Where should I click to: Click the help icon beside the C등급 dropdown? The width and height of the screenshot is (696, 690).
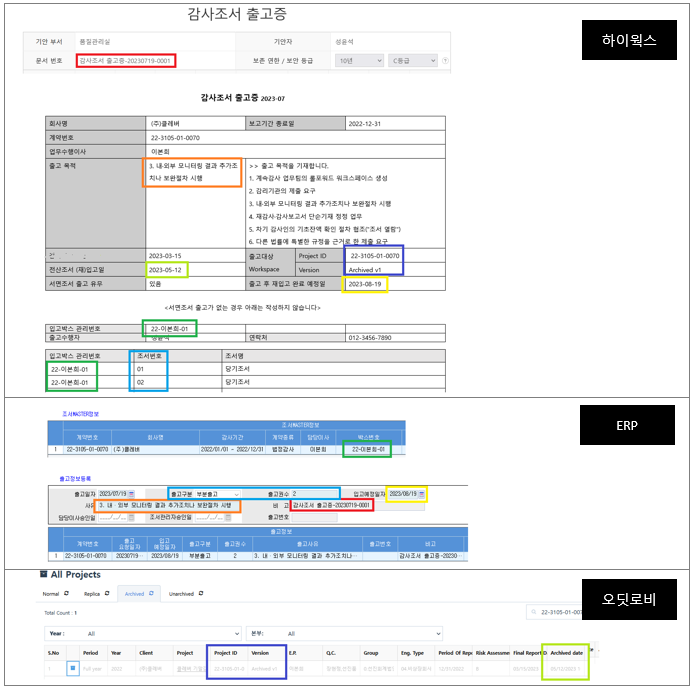(444, 60)
